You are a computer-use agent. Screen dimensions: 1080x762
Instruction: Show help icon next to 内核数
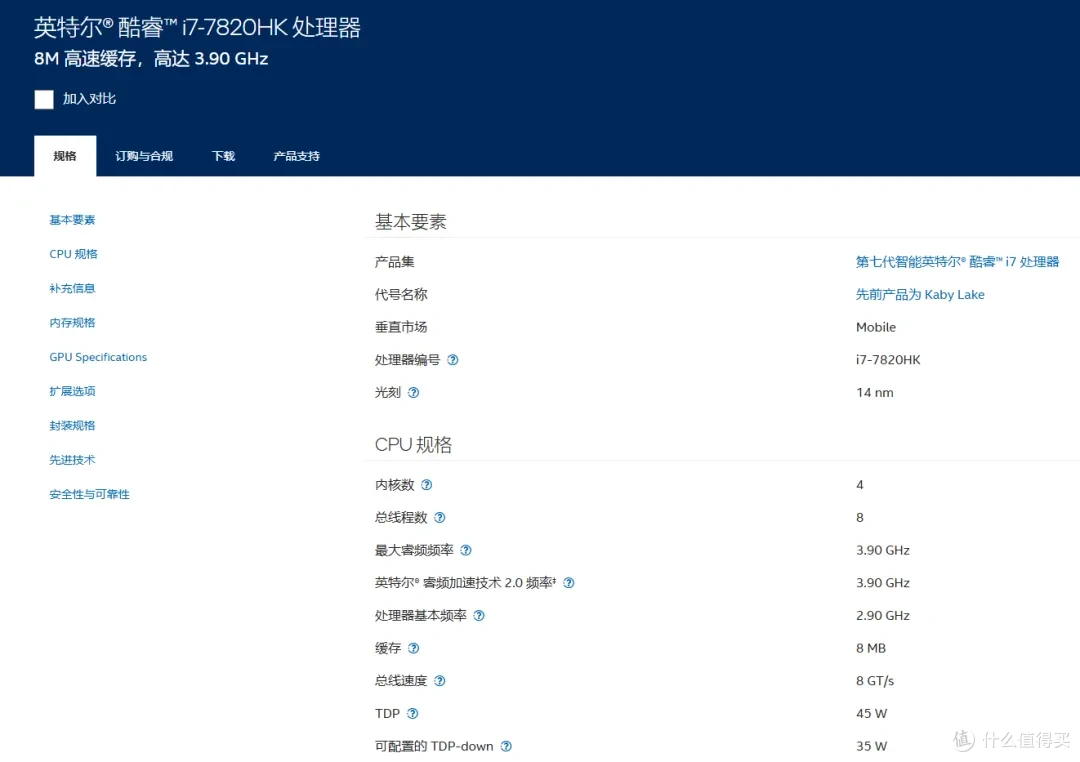[x=426, y=485]
